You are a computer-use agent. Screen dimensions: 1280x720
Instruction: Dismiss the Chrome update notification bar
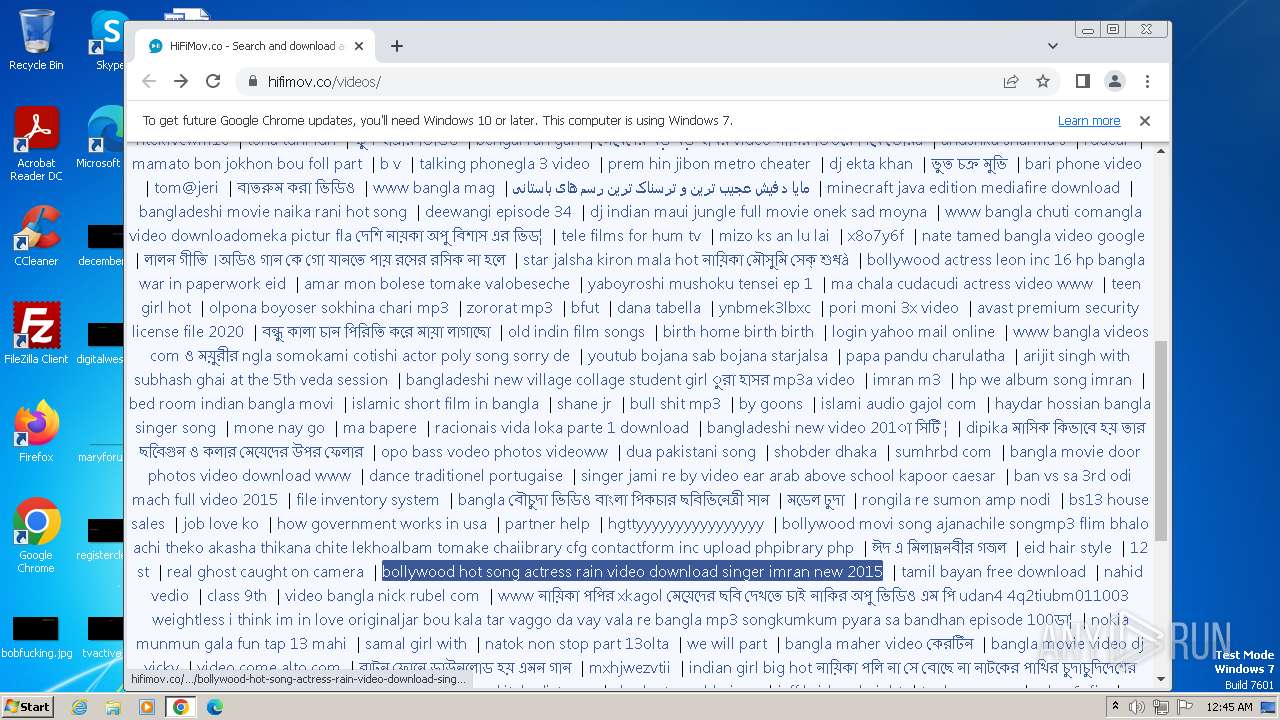(1145, 121)
